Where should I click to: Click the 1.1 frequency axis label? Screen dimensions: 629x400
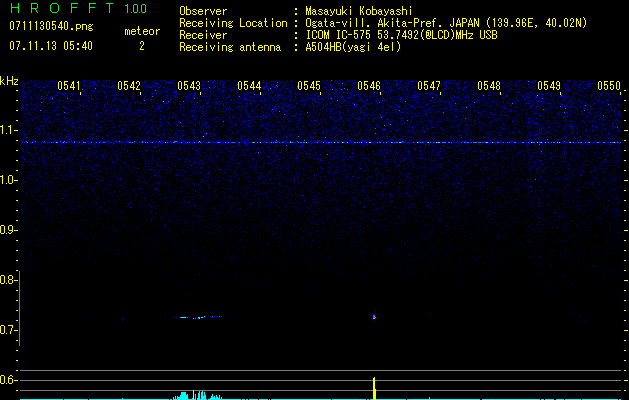(8, 130)
